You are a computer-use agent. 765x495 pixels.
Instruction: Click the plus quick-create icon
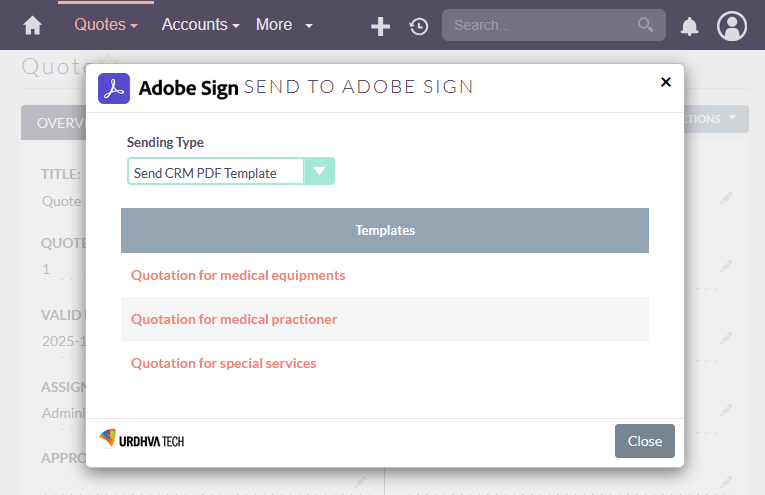tap(380, 26)
